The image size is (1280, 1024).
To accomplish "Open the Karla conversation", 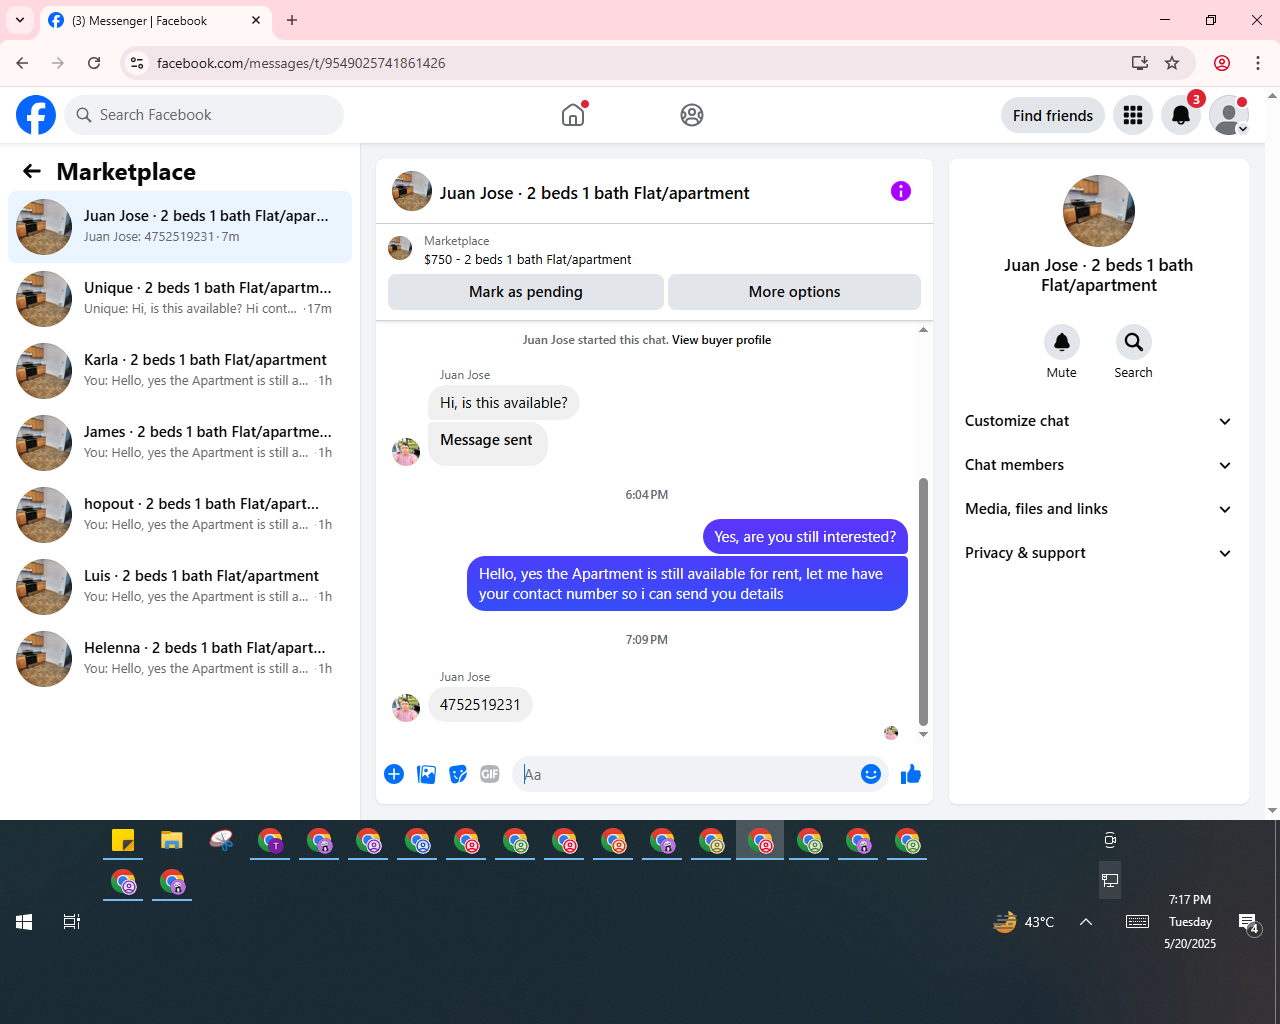I will point(180,371).
